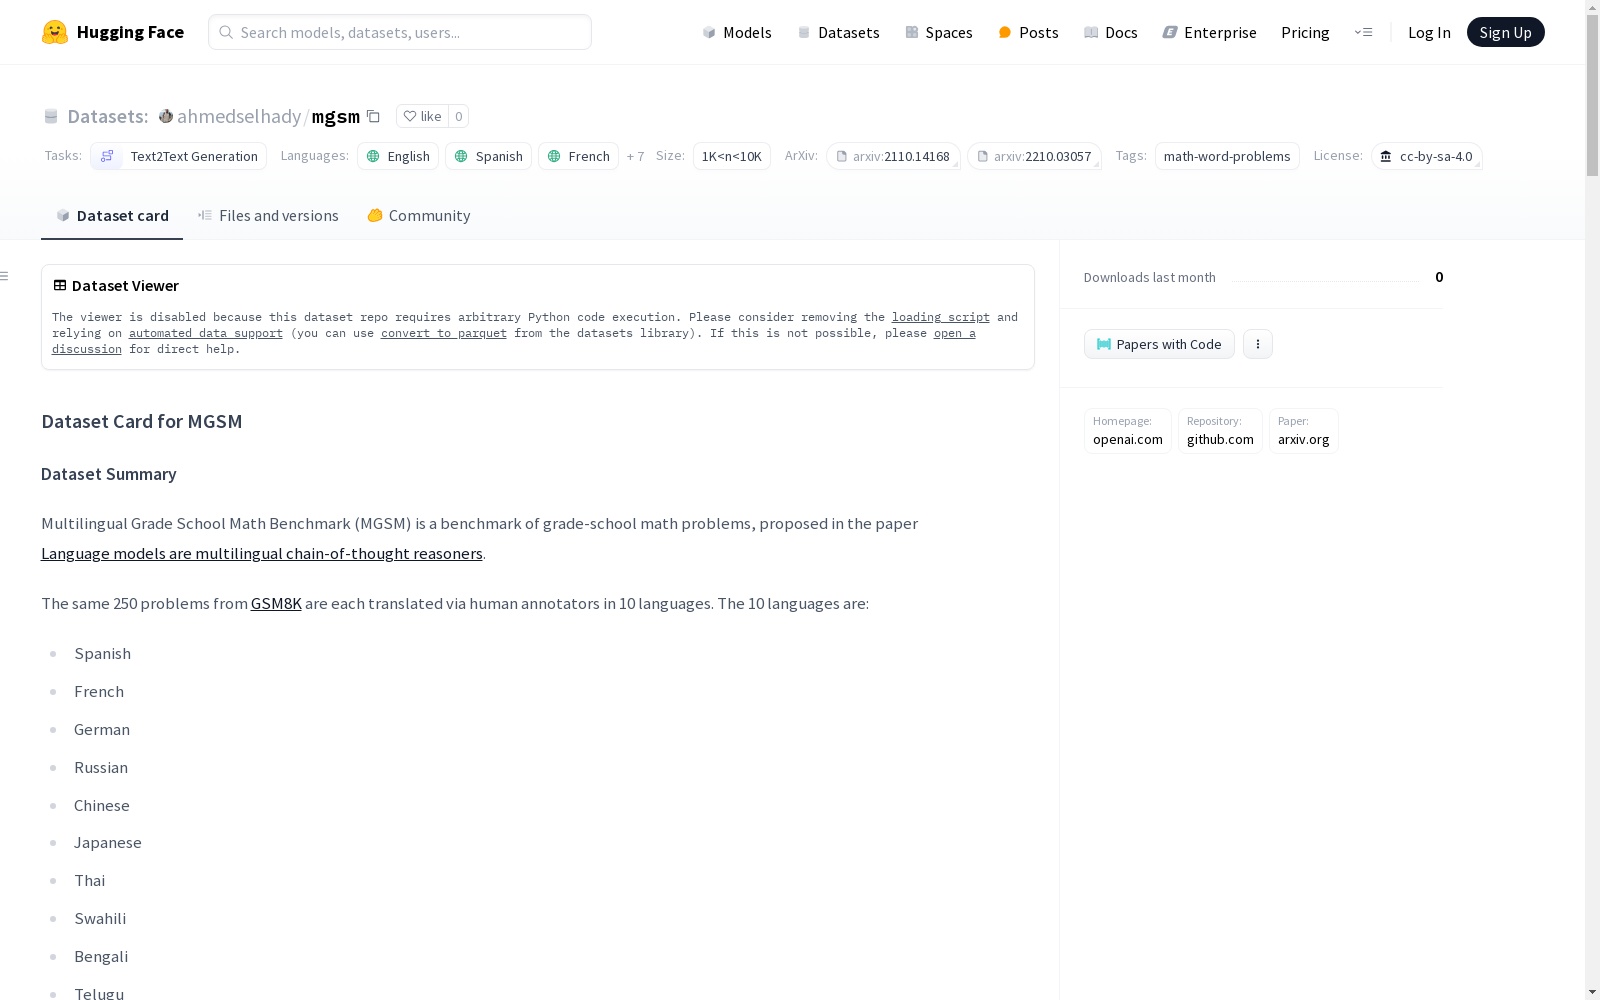1600x1000 pixels.
Task: Focus the search models and datasets field
Action: pos(400,32)
